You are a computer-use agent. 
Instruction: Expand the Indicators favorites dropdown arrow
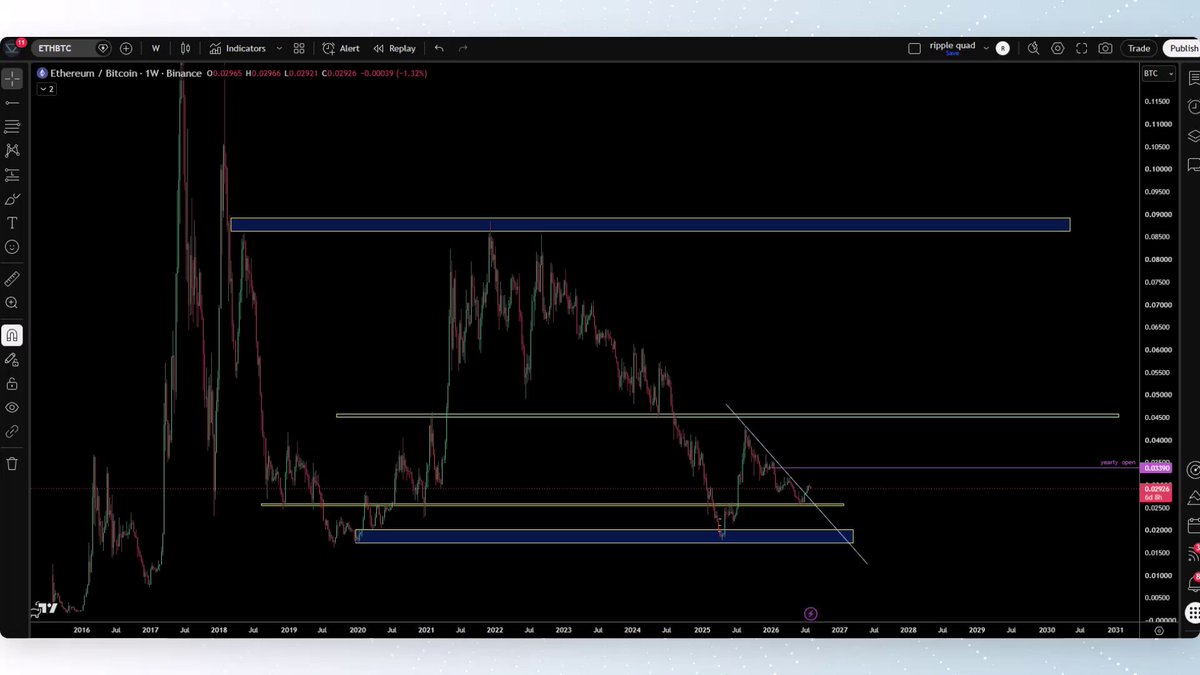279,48
